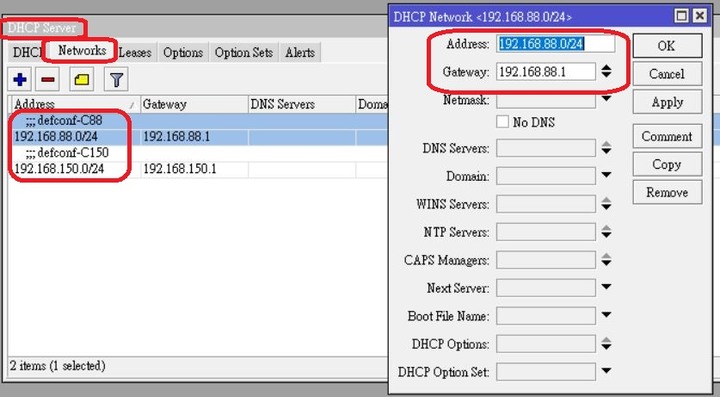Click the WINS Servers up/down arrows

pos(606,204)
